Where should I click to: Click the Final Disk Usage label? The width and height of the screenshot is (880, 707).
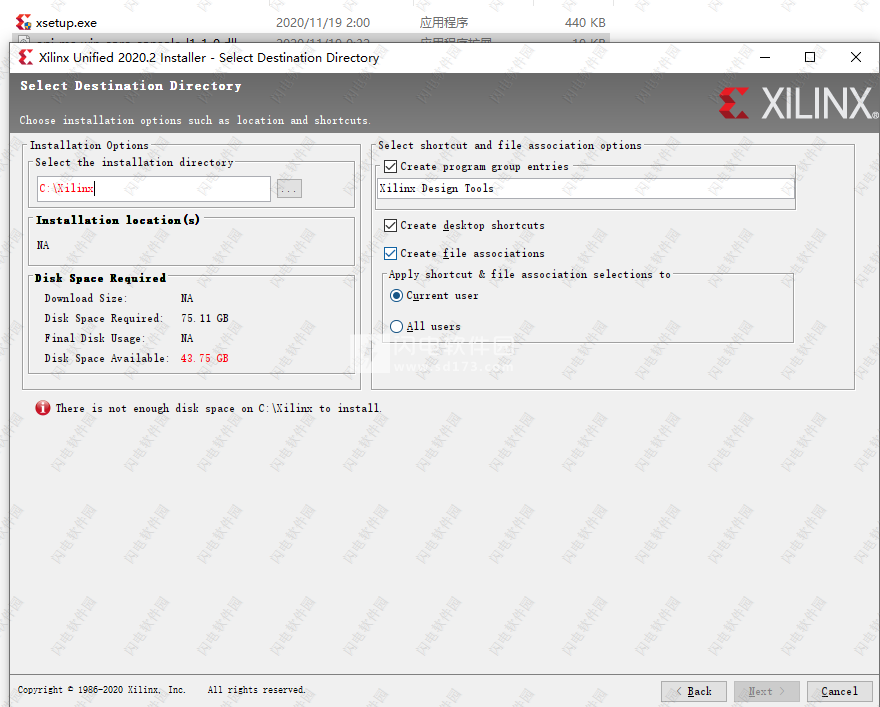[95, 338]
